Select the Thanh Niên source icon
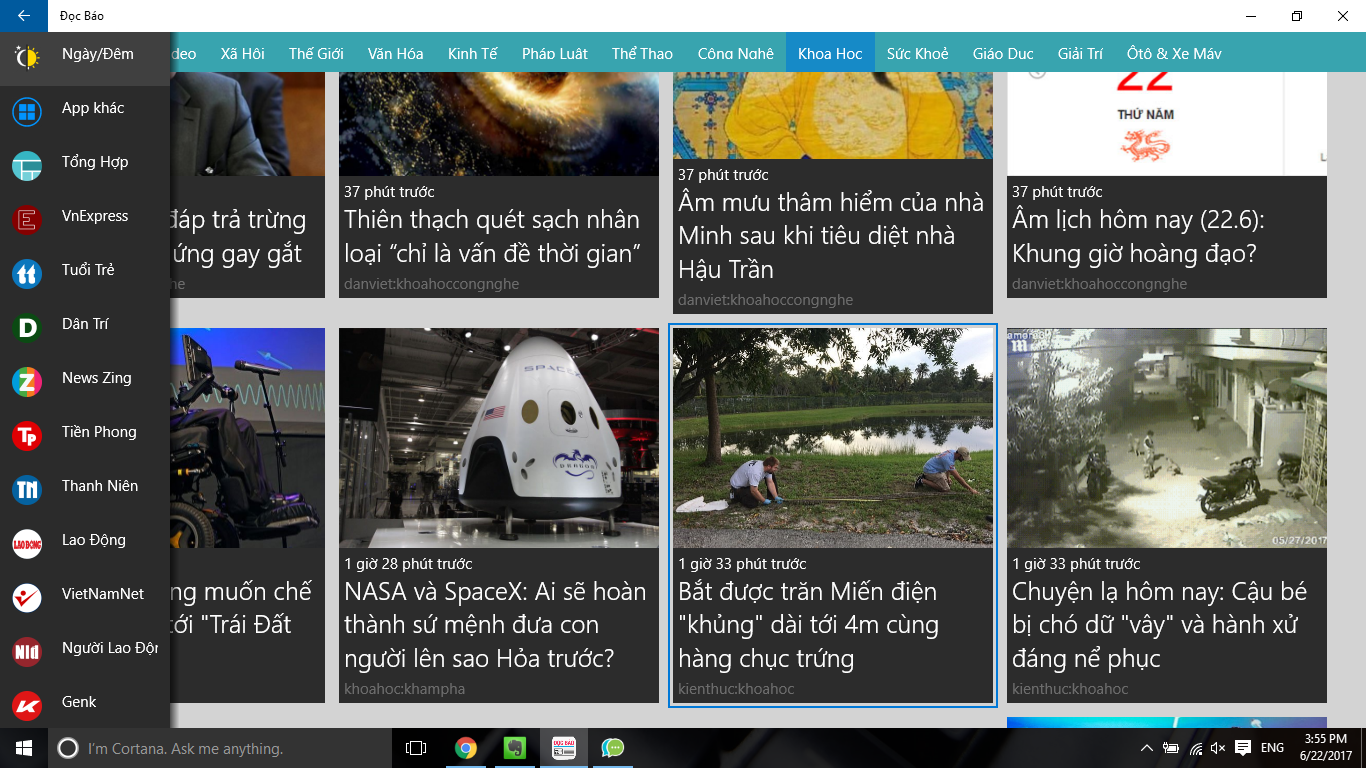This screenshot has height=768, width=1366. (27, 487)
